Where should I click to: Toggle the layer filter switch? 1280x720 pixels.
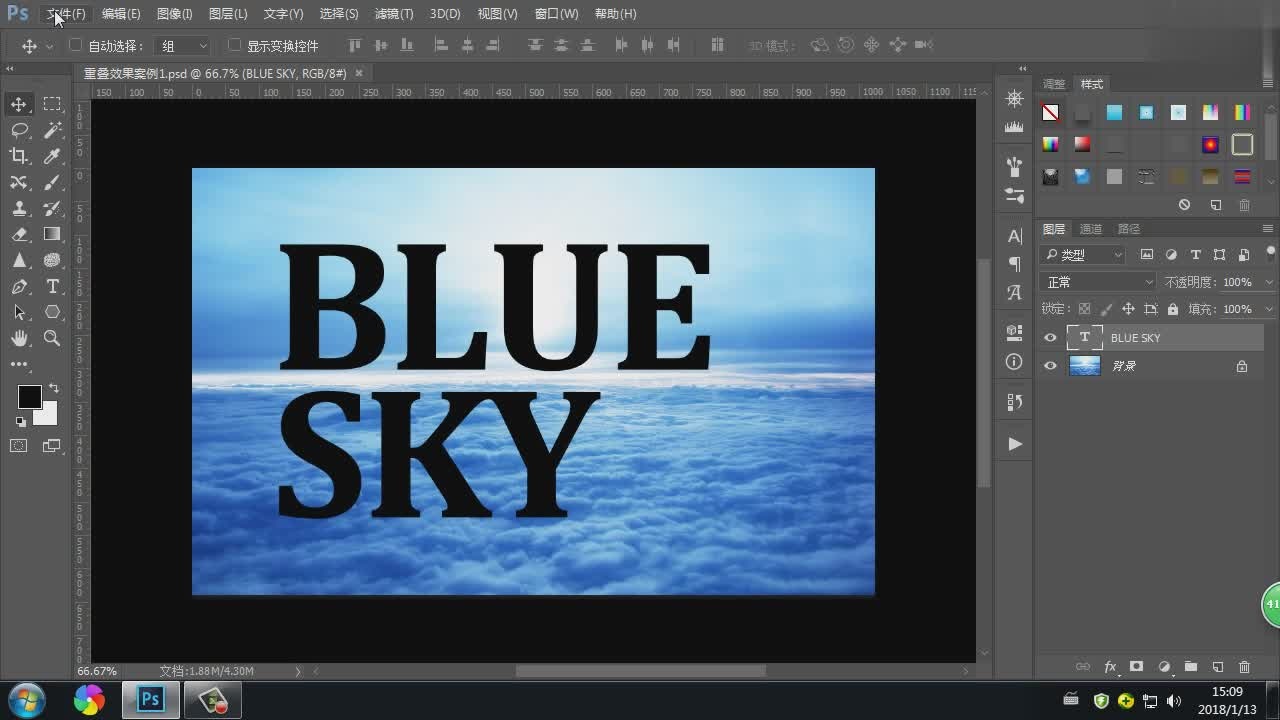point(1270,253)
